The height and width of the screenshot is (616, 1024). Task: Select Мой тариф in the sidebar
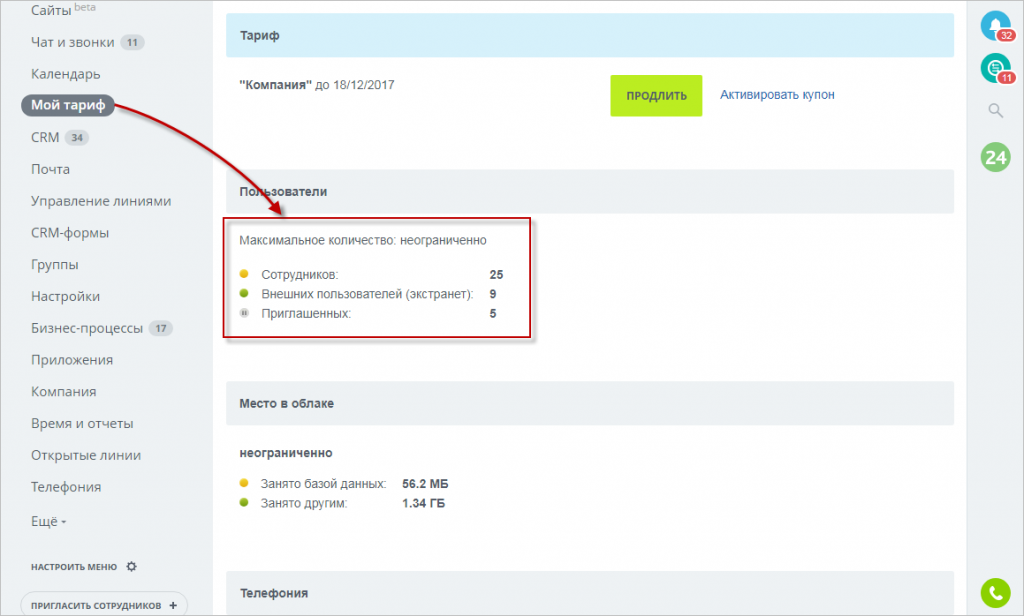tap(67, 106)
